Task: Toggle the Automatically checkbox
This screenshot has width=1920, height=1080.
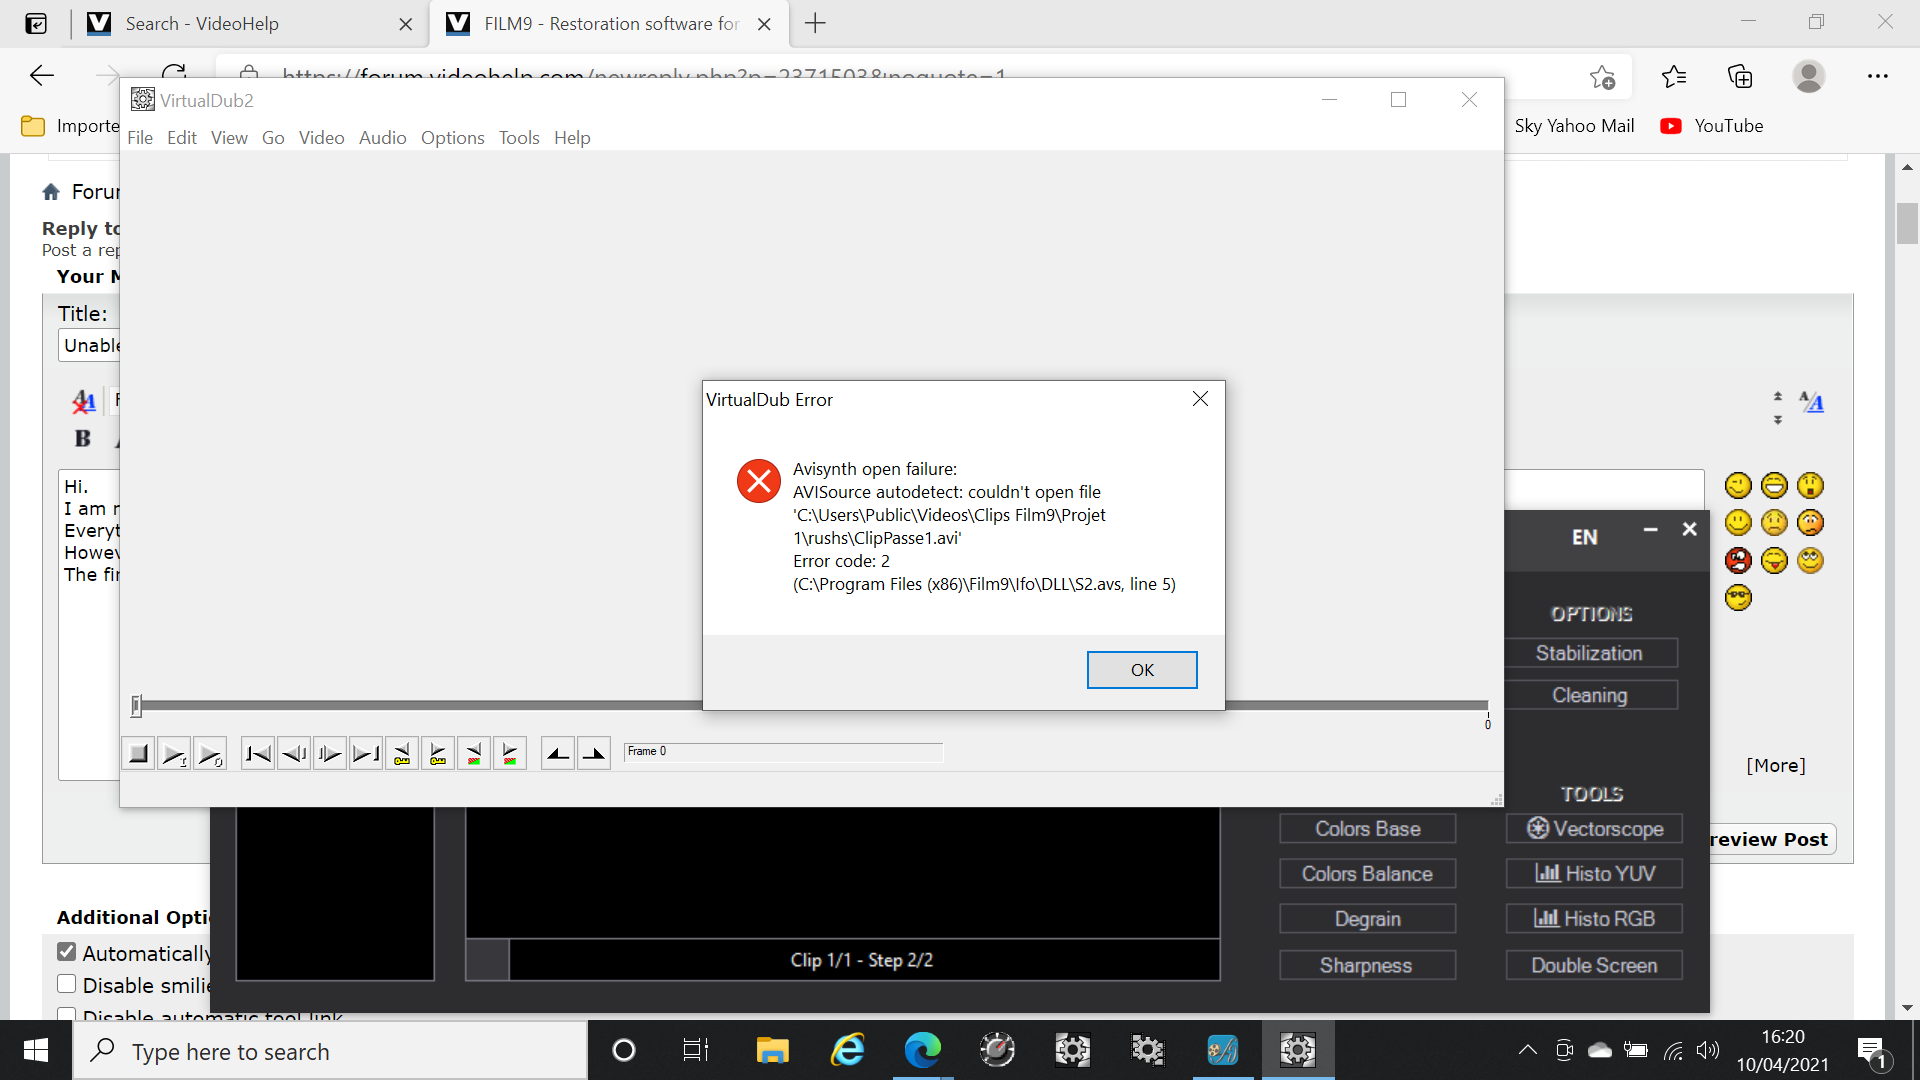Action: pyautogui.click(x=67, y=952)
